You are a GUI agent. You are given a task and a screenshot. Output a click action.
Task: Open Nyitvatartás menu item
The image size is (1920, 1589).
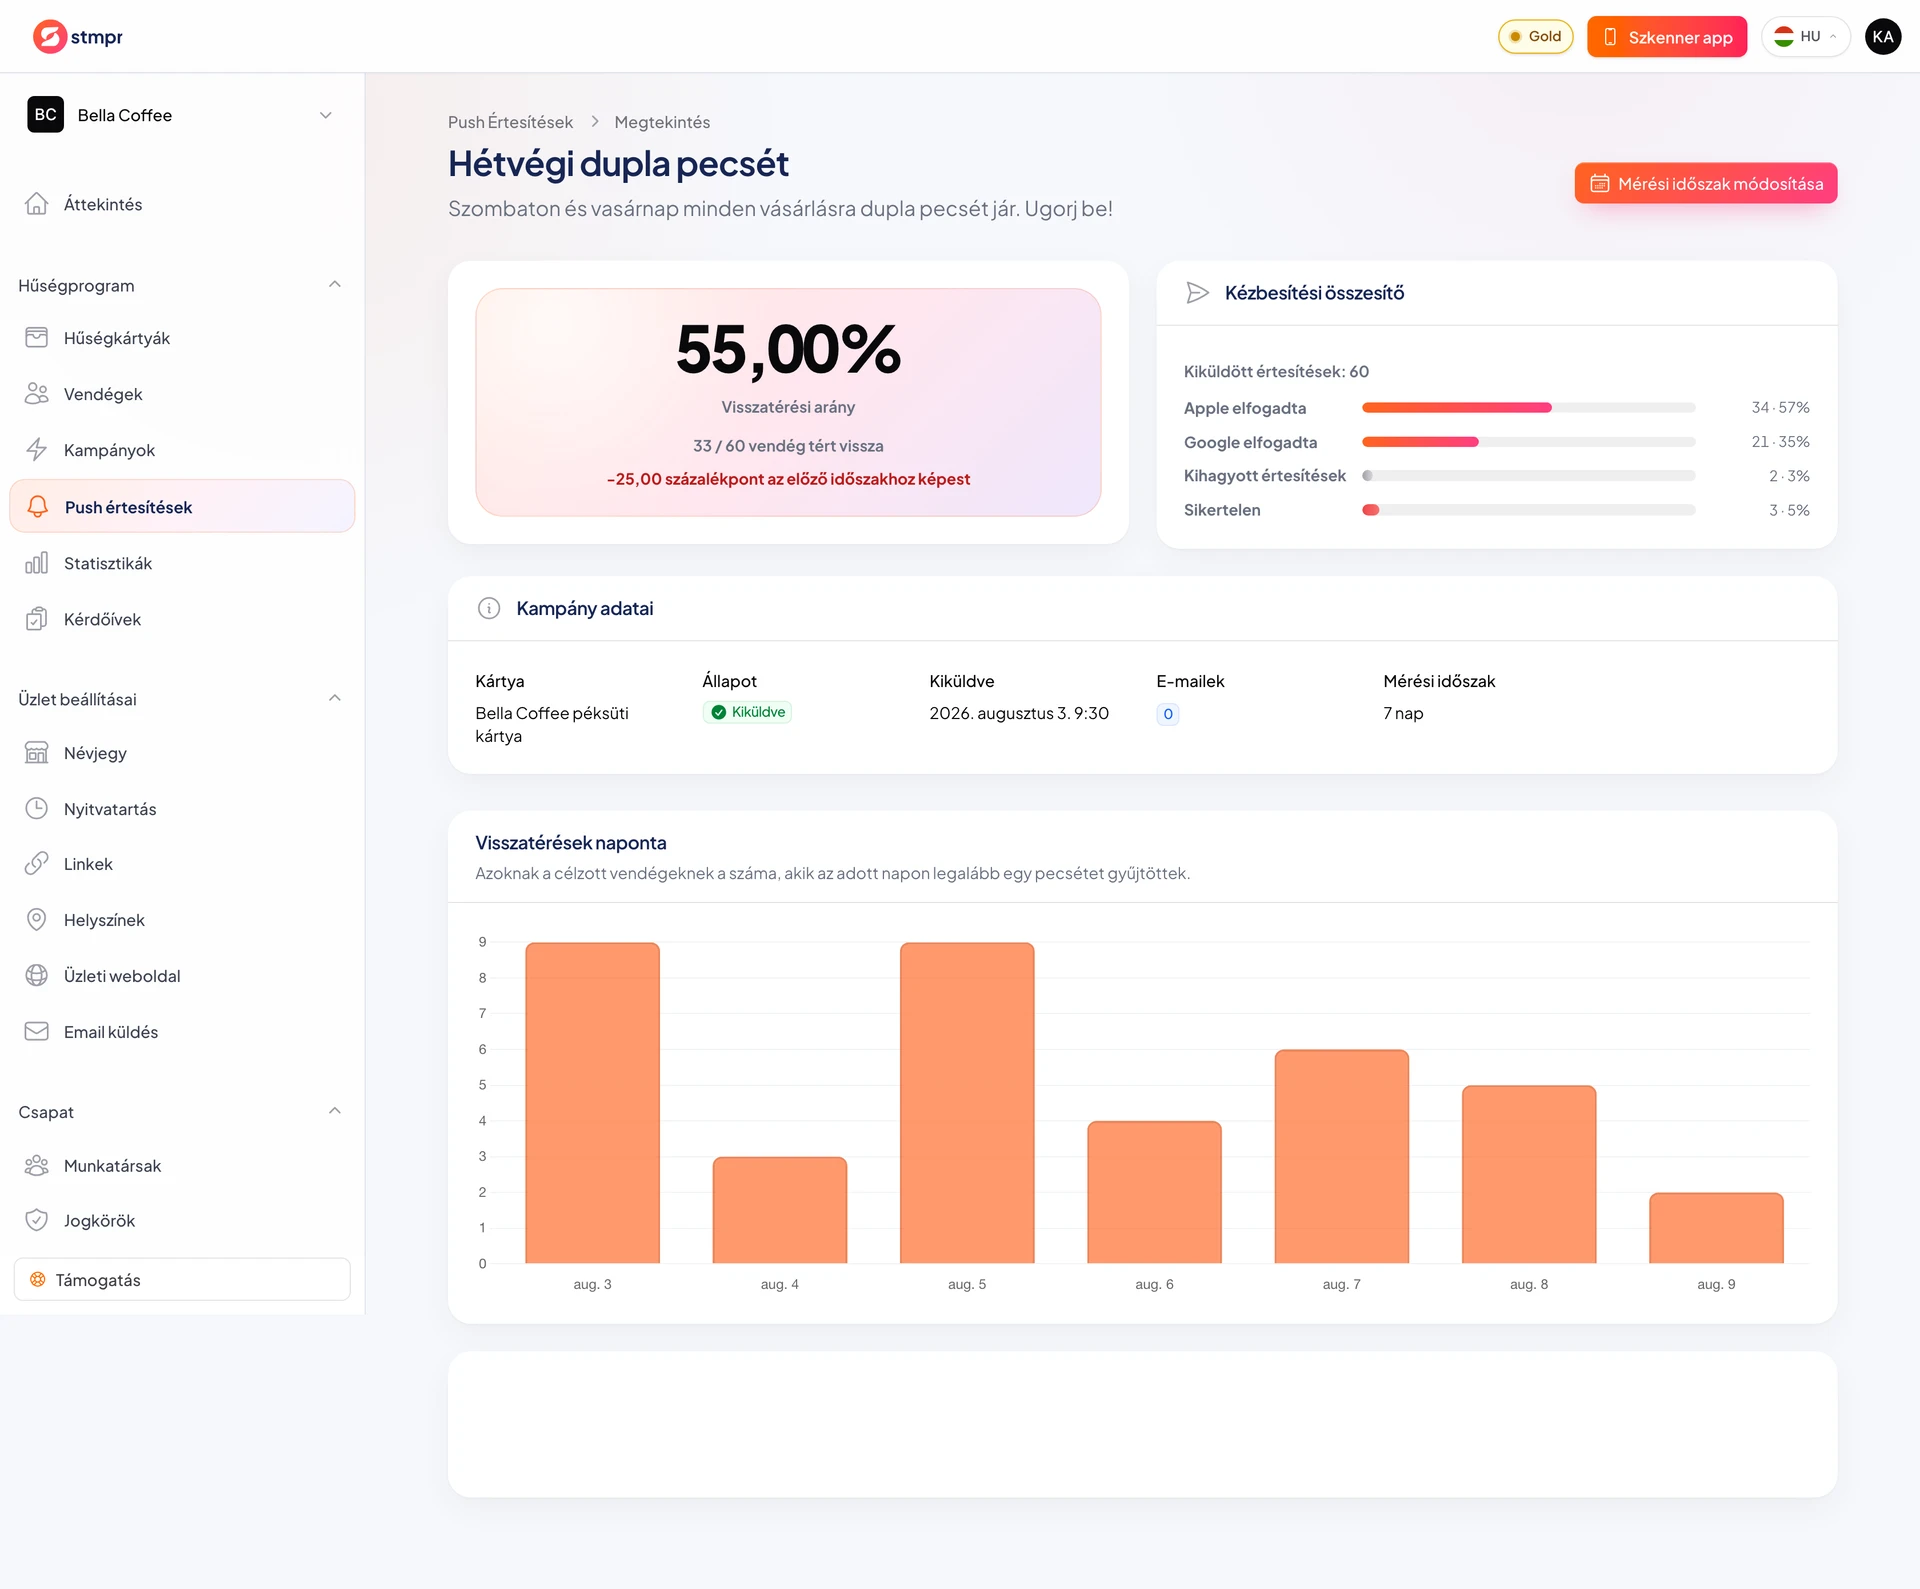click(182, 809)
